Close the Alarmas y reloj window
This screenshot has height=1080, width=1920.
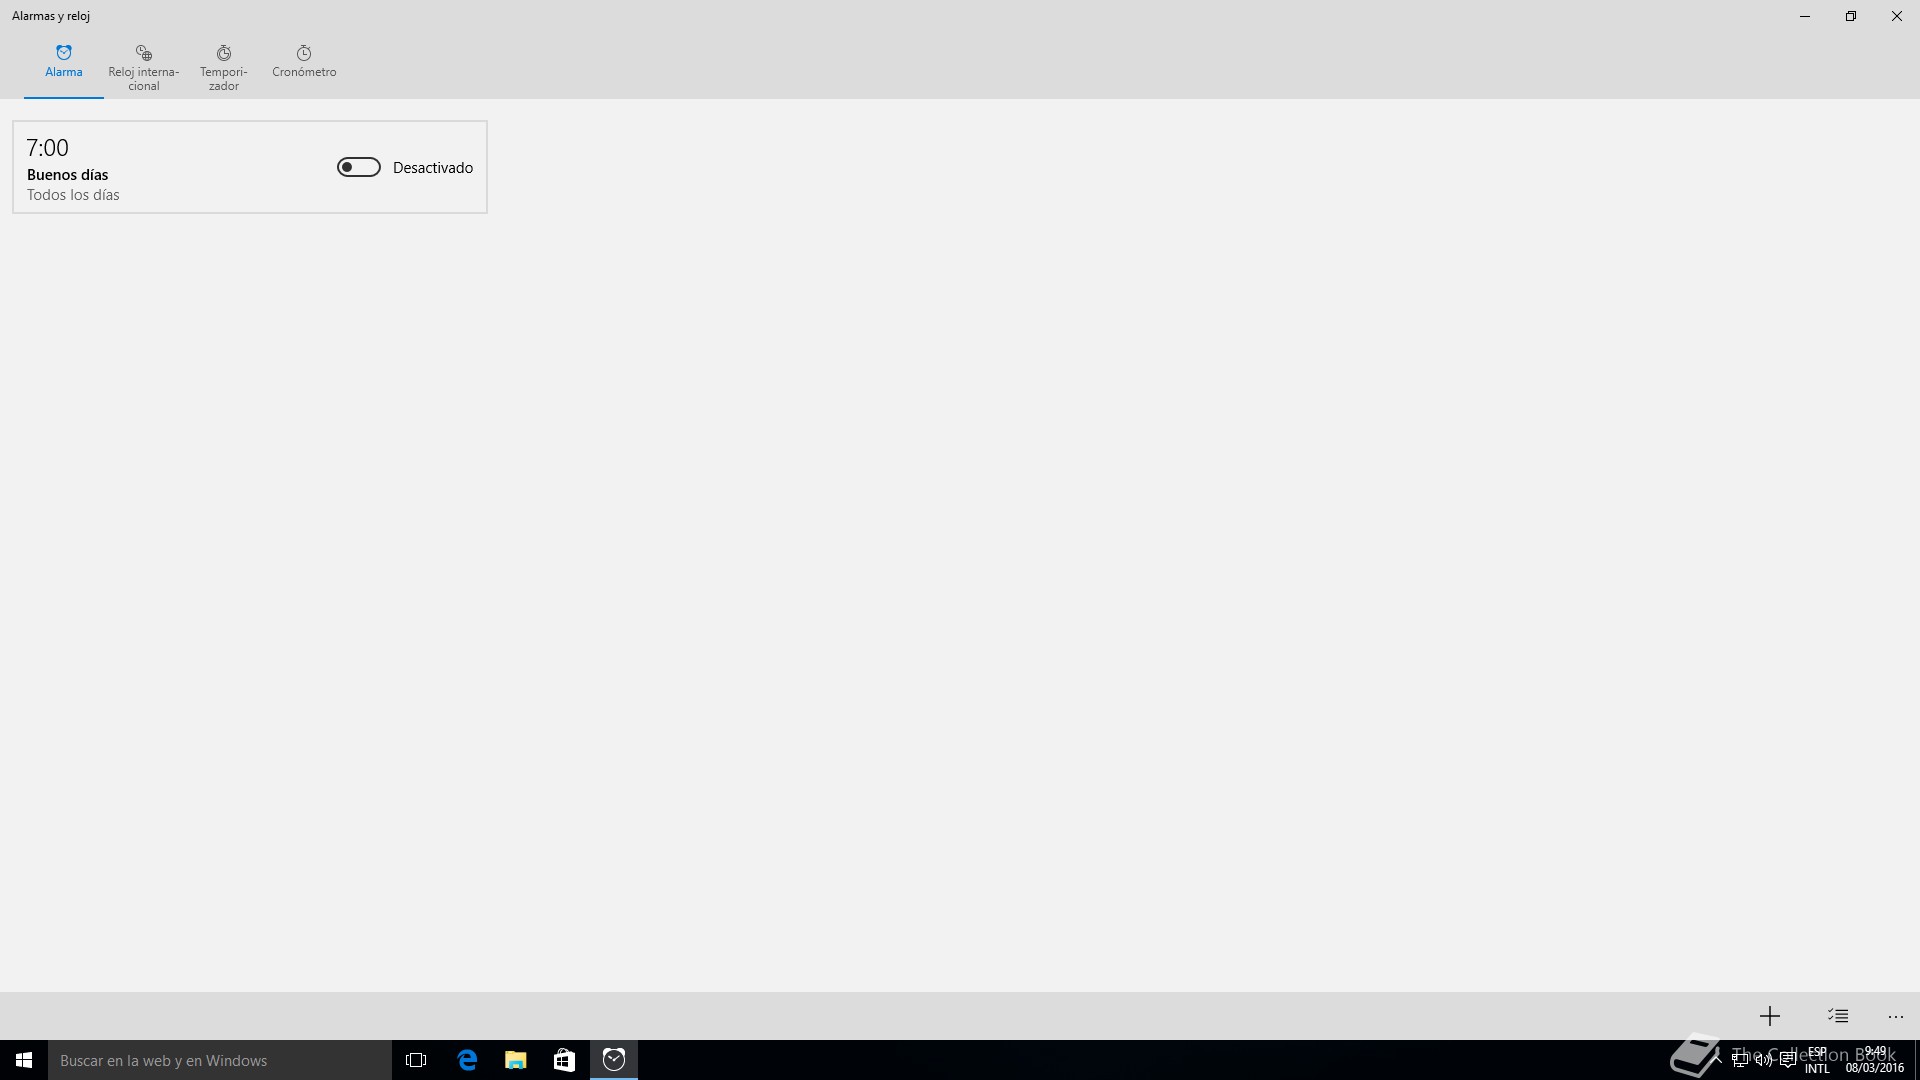pos(1897,16)
